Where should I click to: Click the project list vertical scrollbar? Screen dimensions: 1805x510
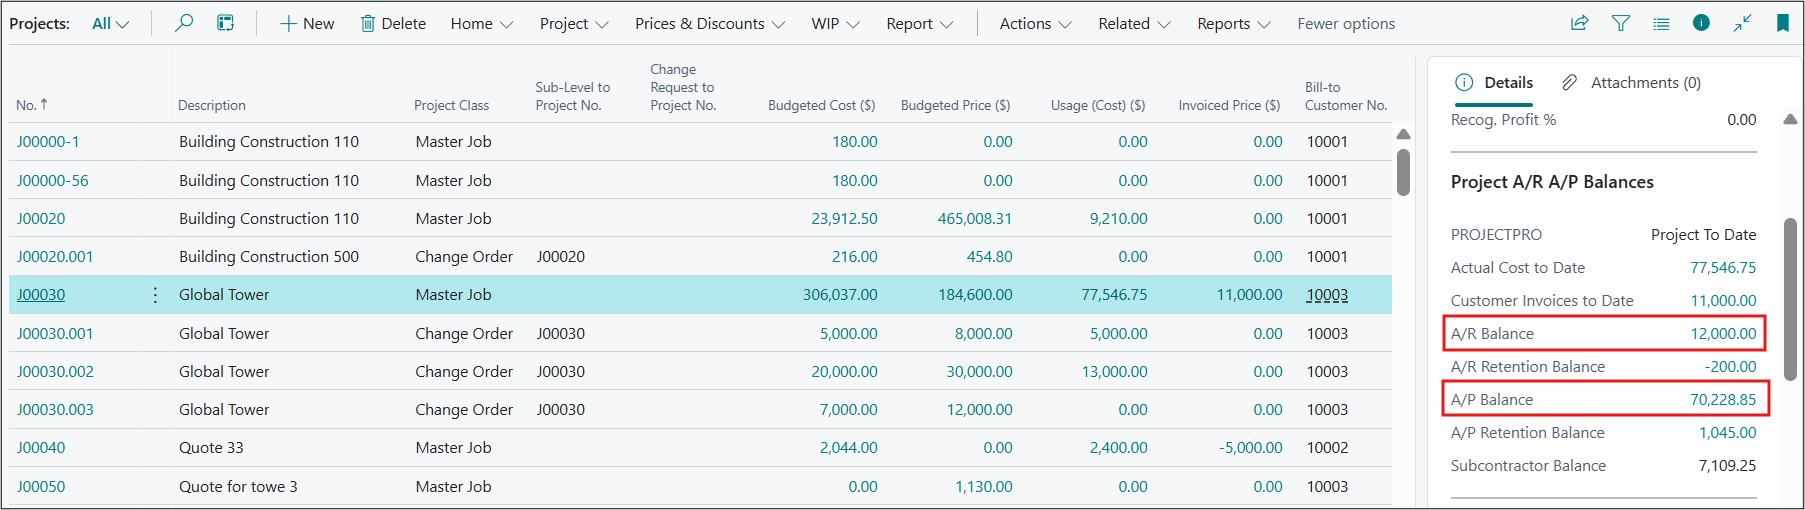(1403, 172)
